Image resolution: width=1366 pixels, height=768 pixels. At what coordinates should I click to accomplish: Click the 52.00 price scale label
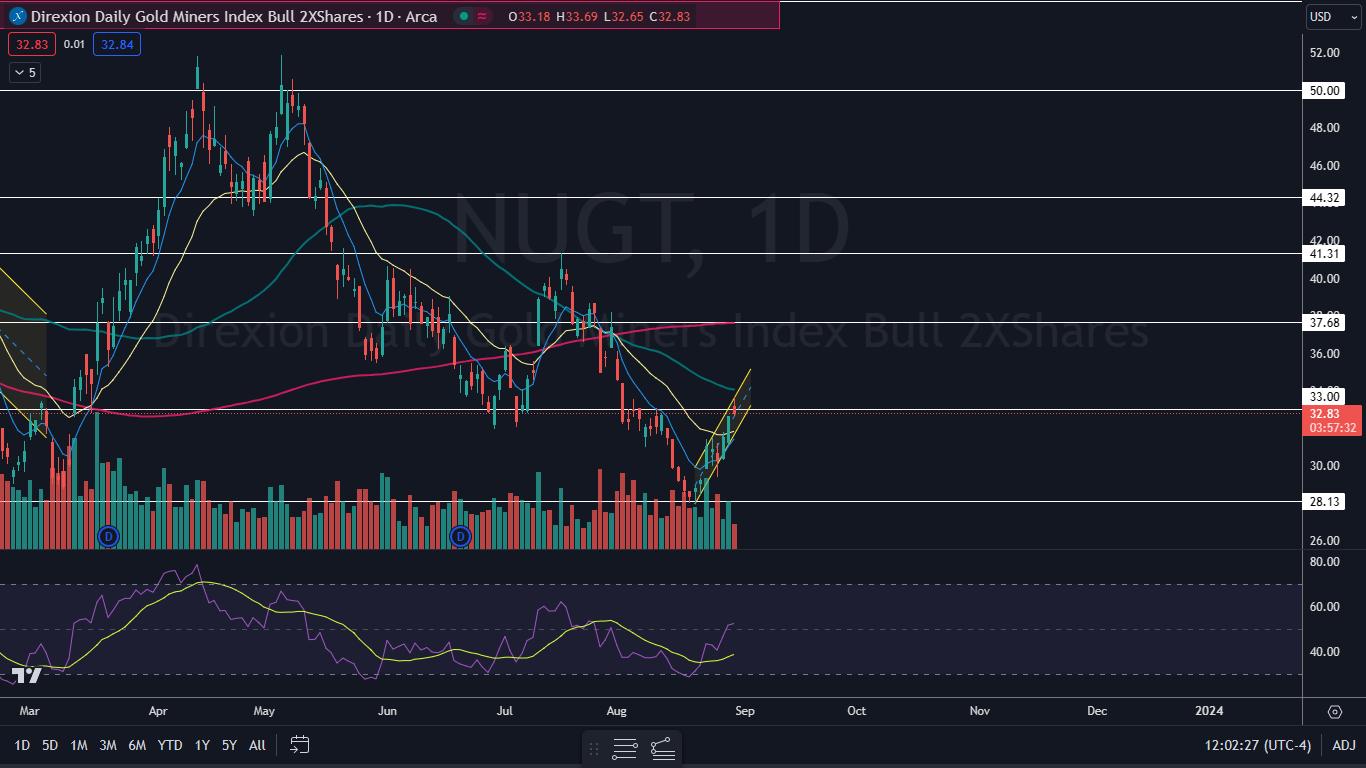(1325, 52)
